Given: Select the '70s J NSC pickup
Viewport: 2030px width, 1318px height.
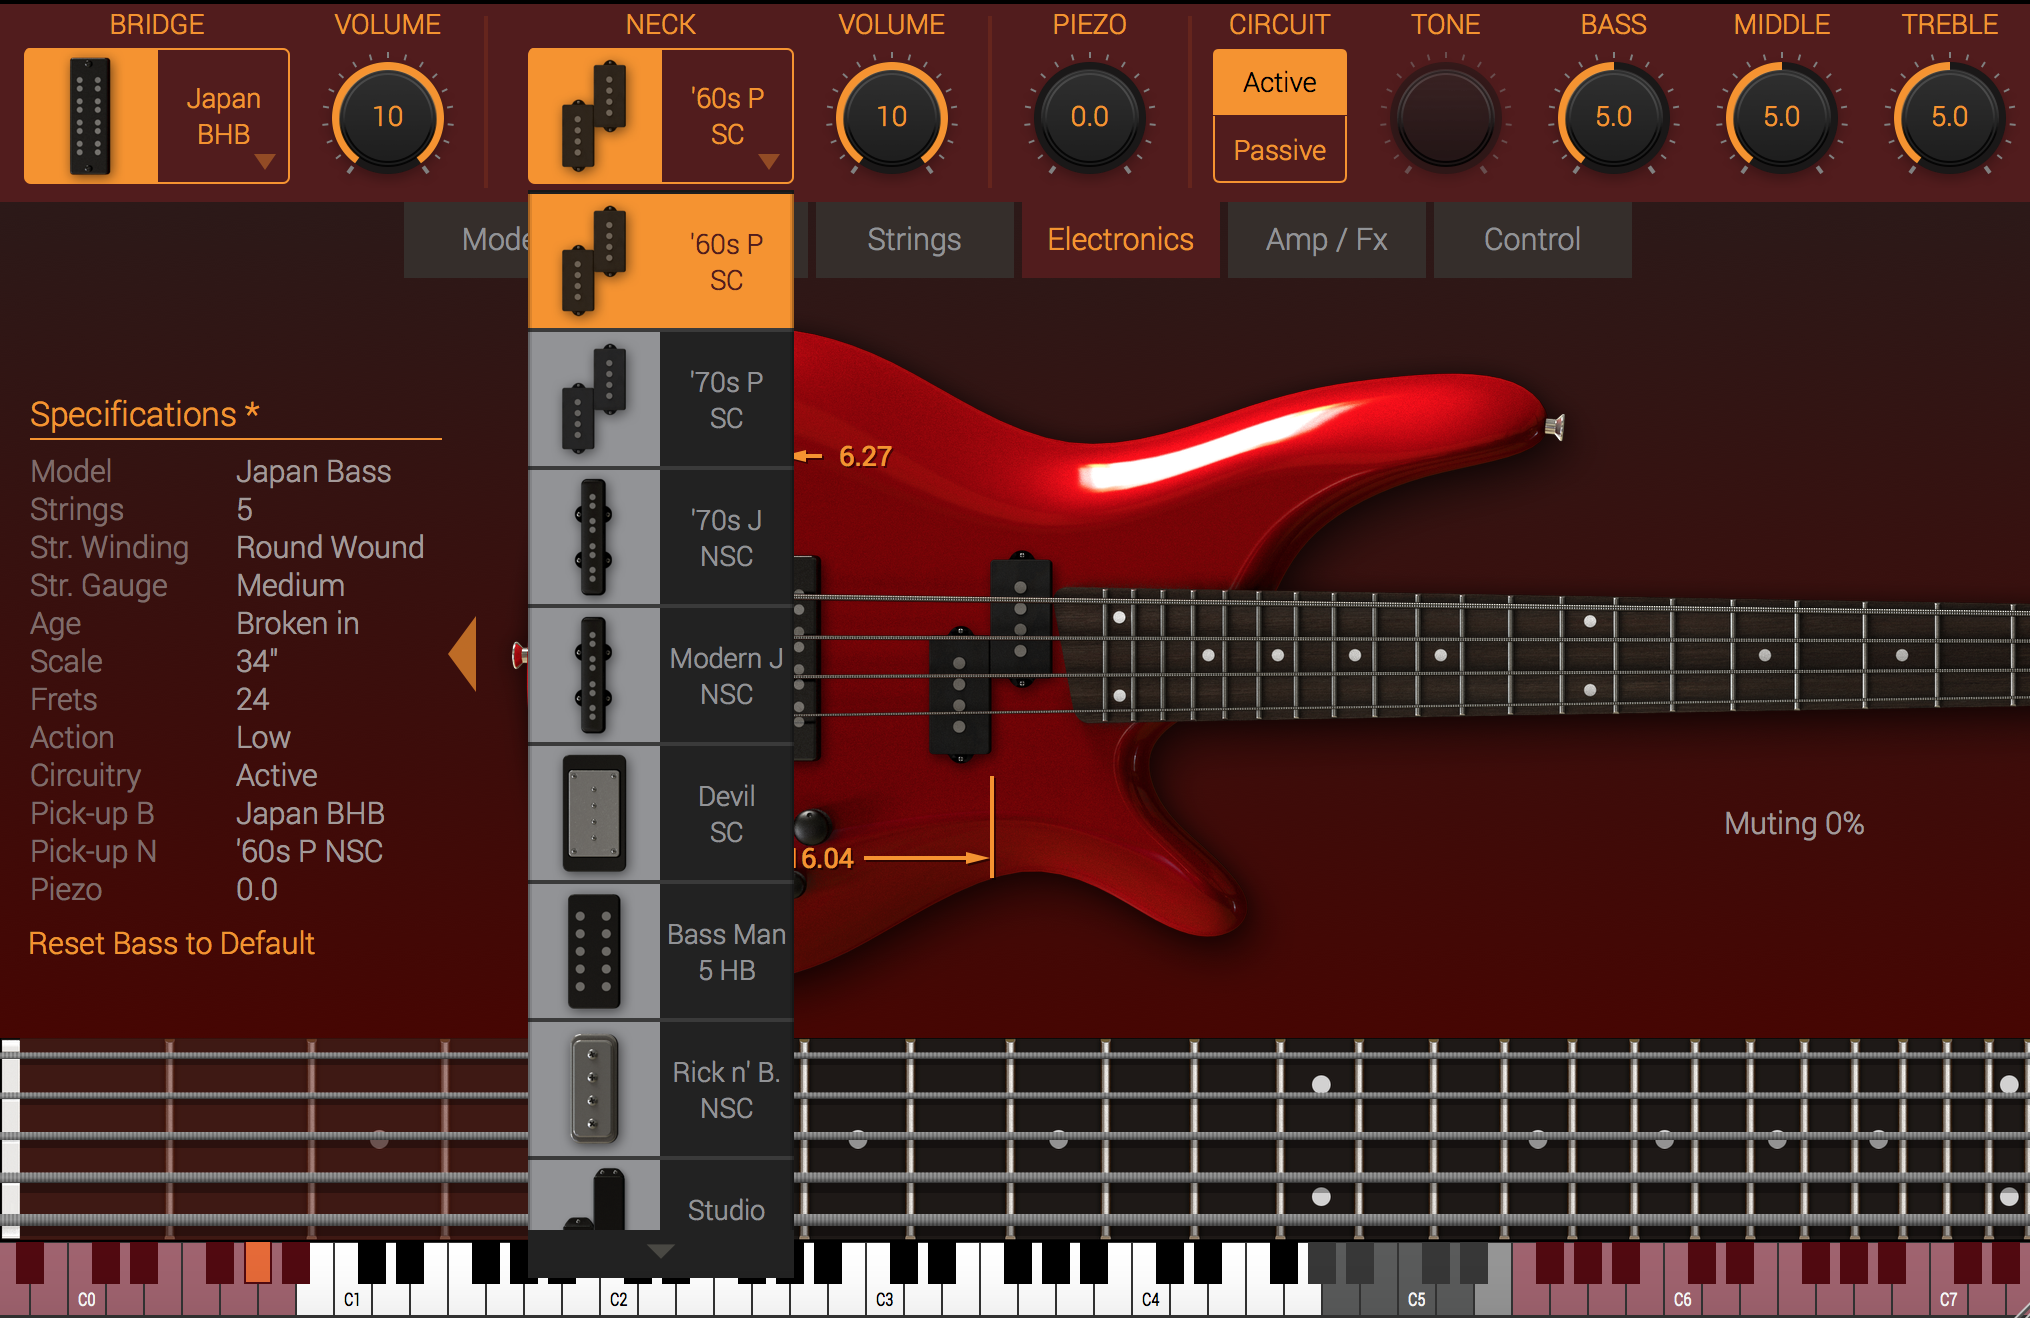Looking at the screenshot, I should 660,538.
